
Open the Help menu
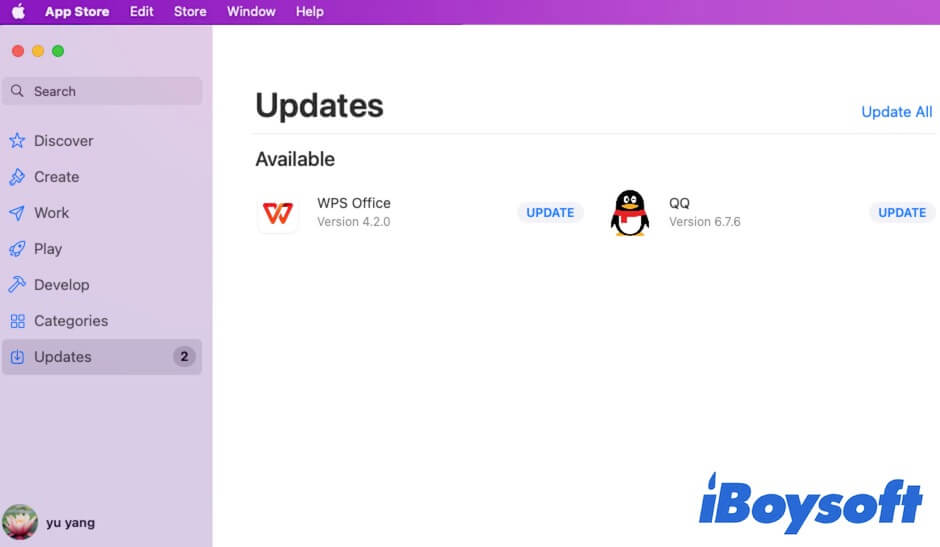310,11
